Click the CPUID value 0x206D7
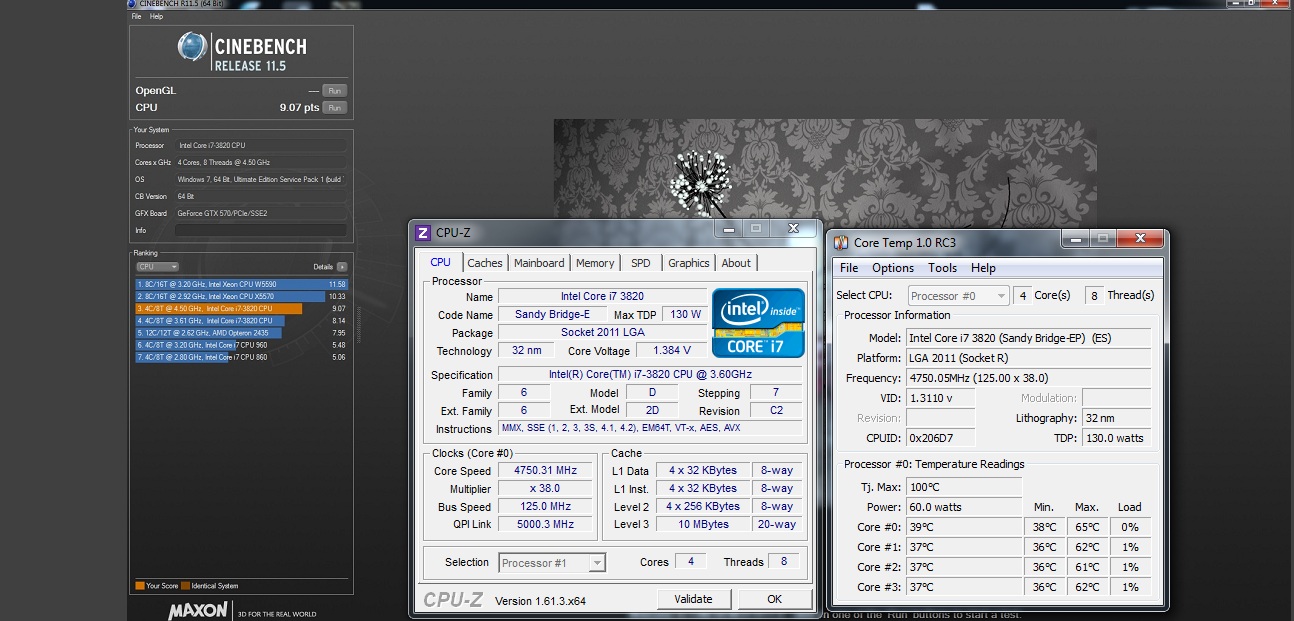This screenshot has height=621, width=1294. pyautogui.click(x=940, y=438)
